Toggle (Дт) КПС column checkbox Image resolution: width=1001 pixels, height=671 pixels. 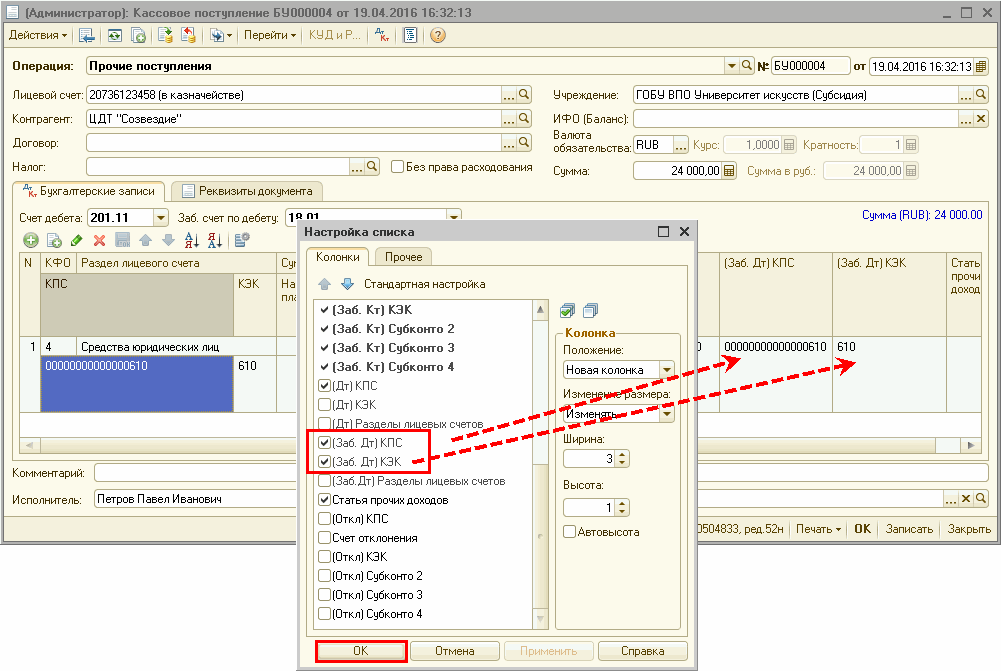point(324,386)
